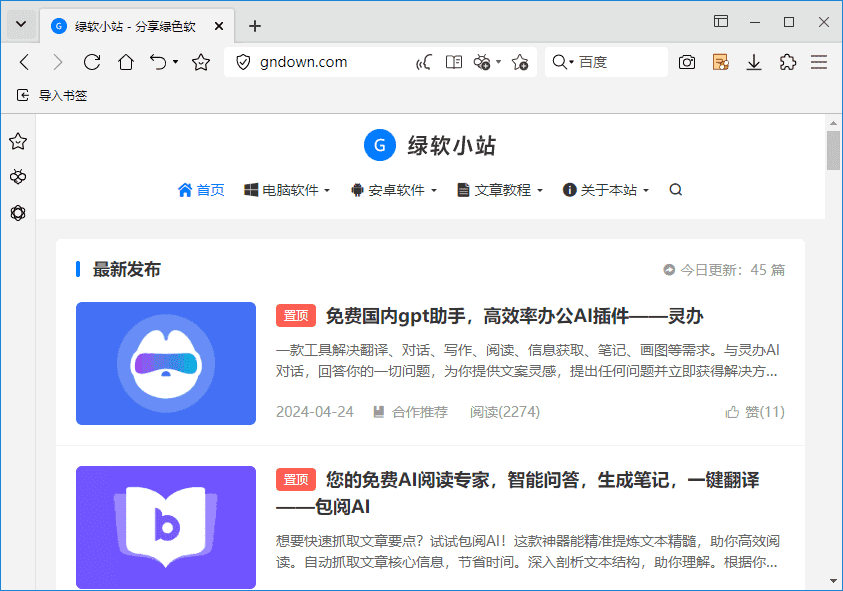Image resolution: width=843 pixels, height=591 pixels.
Task: Open the 灵办 AI插件 article title link
Action: point(514,317)
